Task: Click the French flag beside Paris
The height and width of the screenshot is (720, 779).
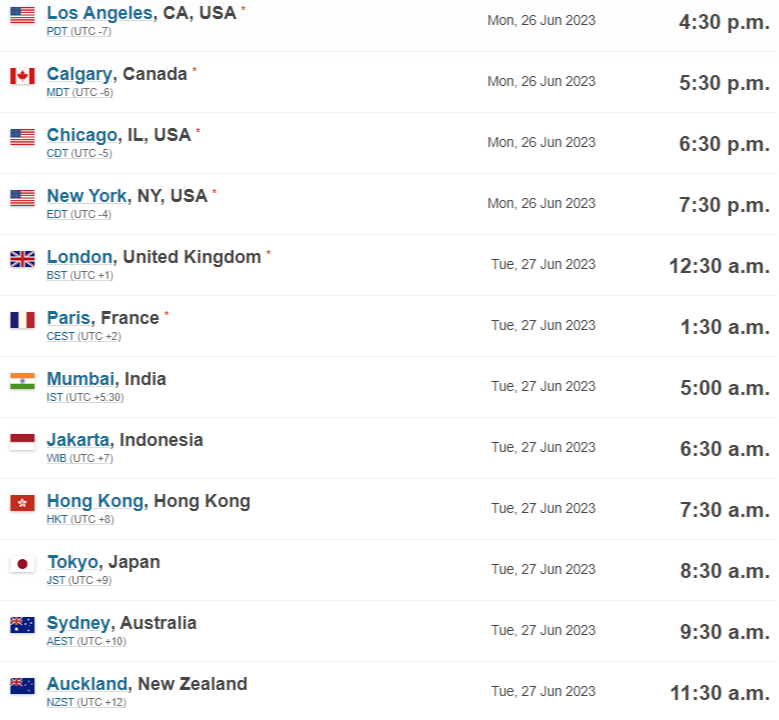Action: point(22,320)
